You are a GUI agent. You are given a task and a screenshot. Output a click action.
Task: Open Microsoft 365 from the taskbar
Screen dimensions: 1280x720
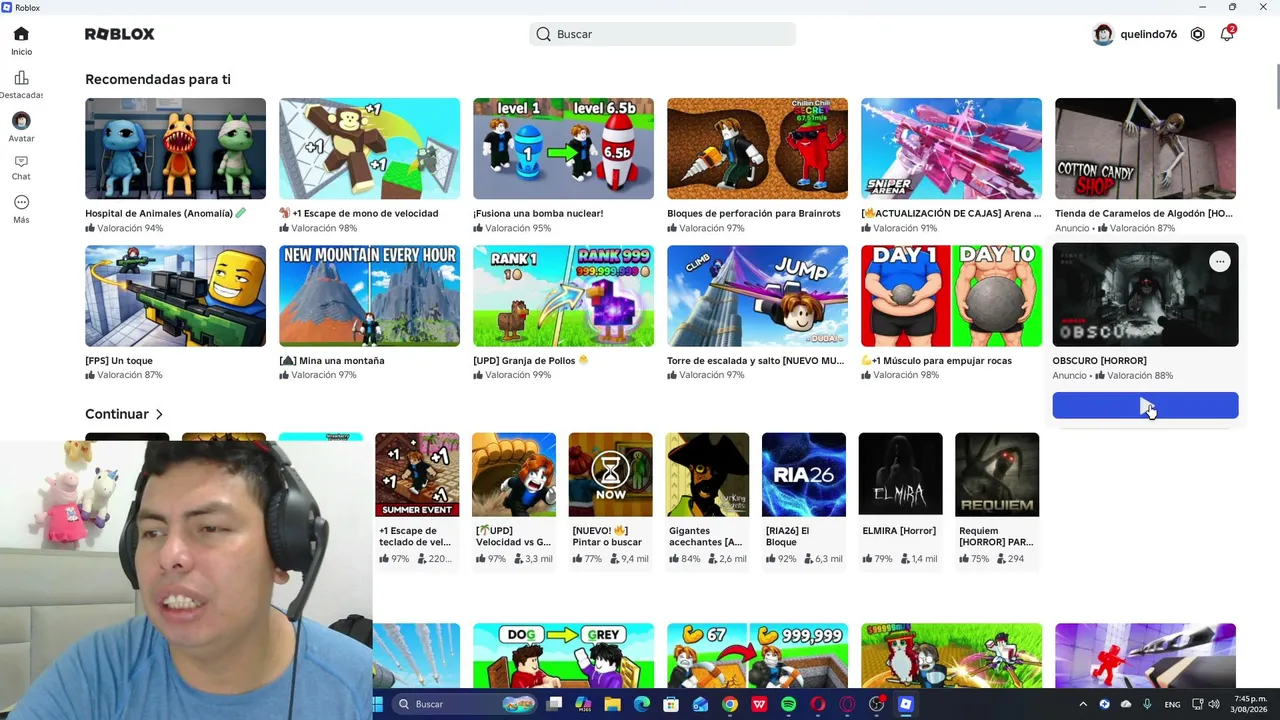tap(583, 704)
